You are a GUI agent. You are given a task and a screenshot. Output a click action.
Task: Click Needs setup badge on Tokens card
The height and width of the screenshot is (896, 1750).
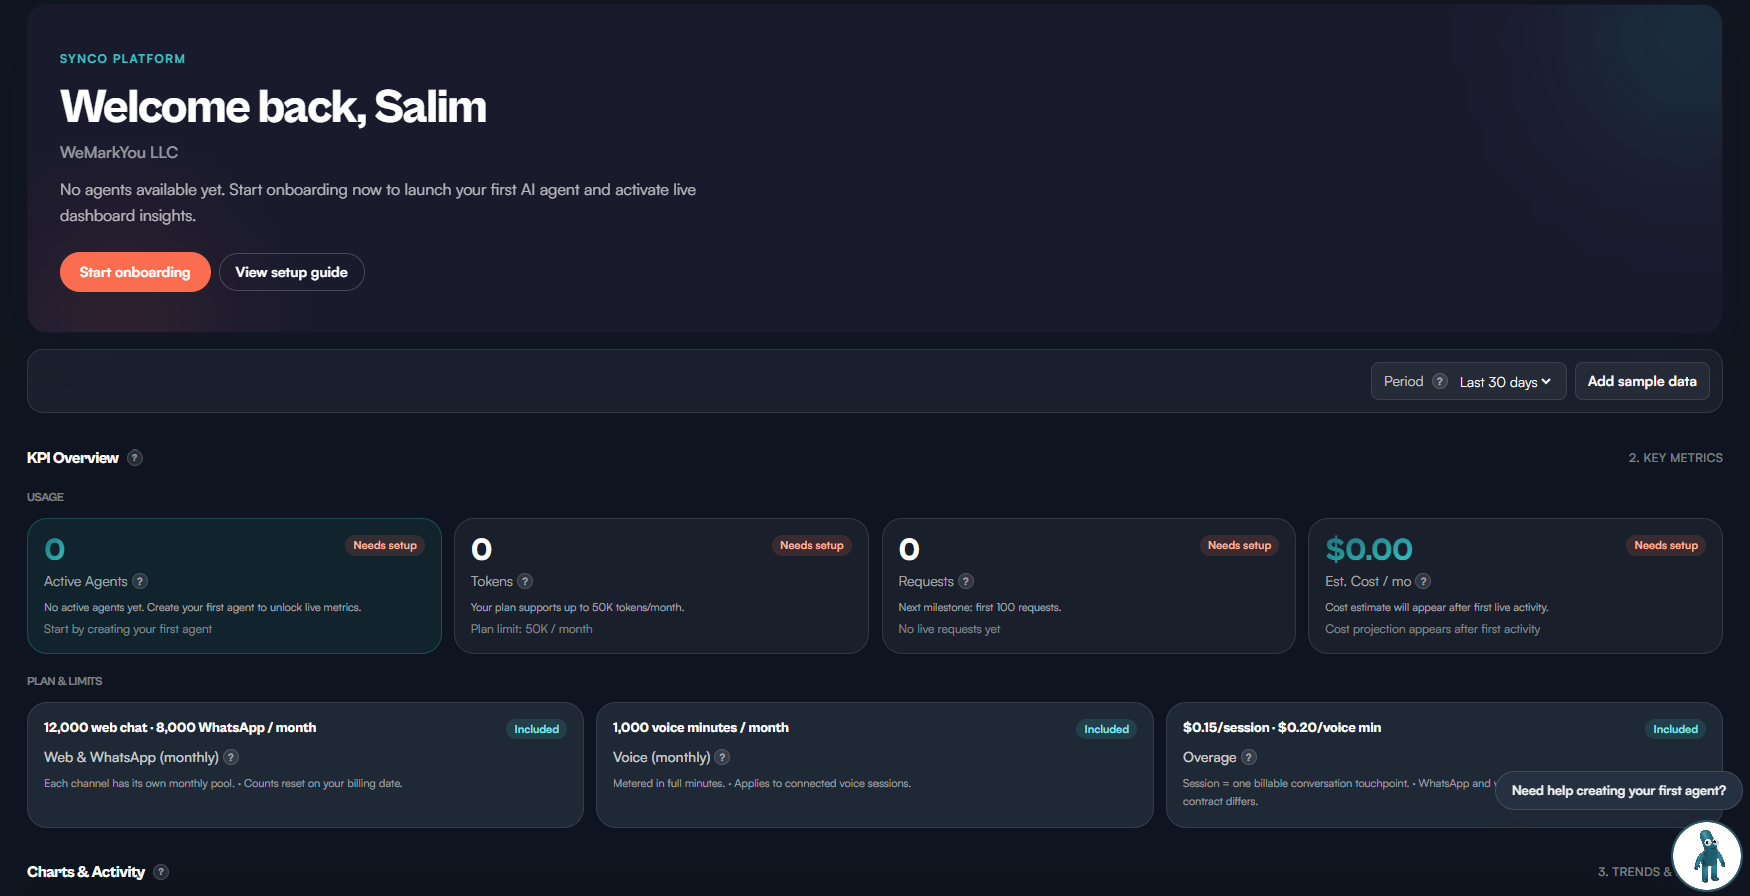coord(812,545)
